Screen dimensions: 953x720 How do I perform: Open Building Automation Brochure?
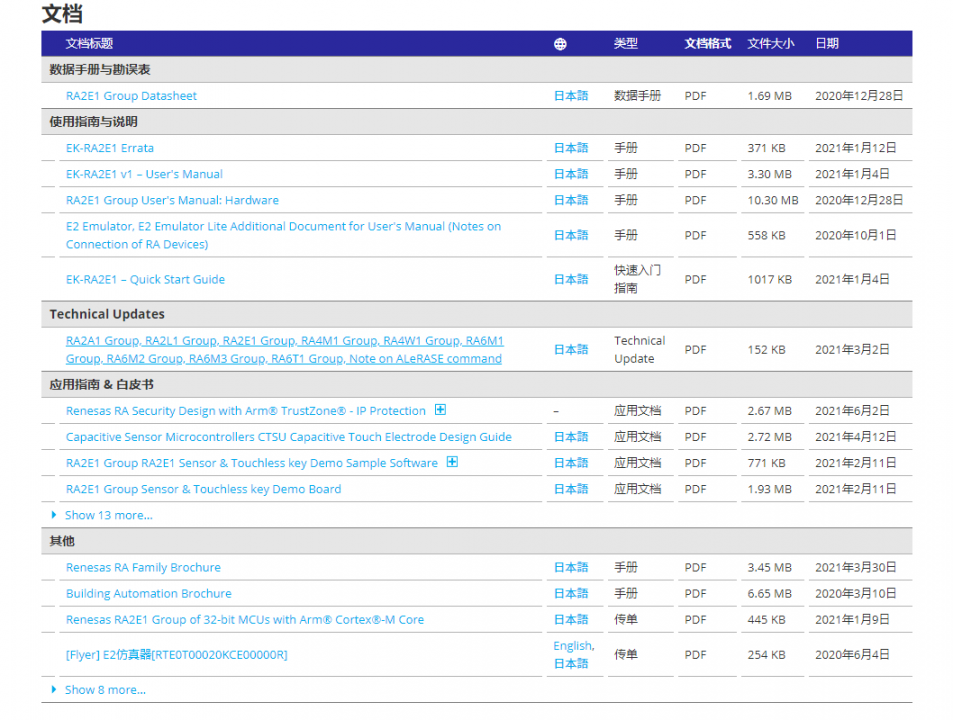pyautogui.click(x=149, y=593)
